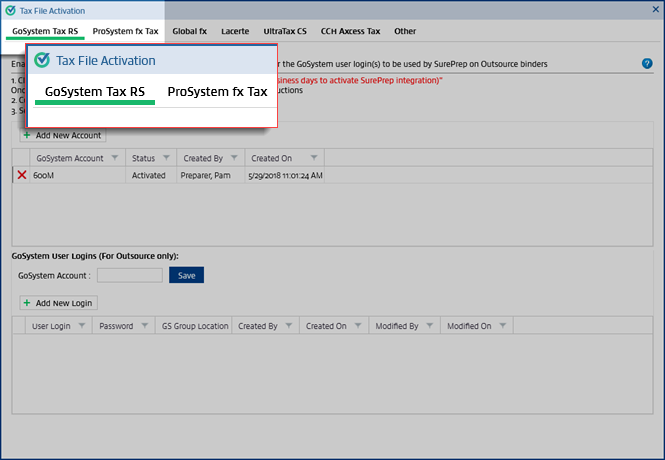Click filter icon on Status column
Image resolution: width=665 pixels, height=460 pixels.
pos(167,158)
